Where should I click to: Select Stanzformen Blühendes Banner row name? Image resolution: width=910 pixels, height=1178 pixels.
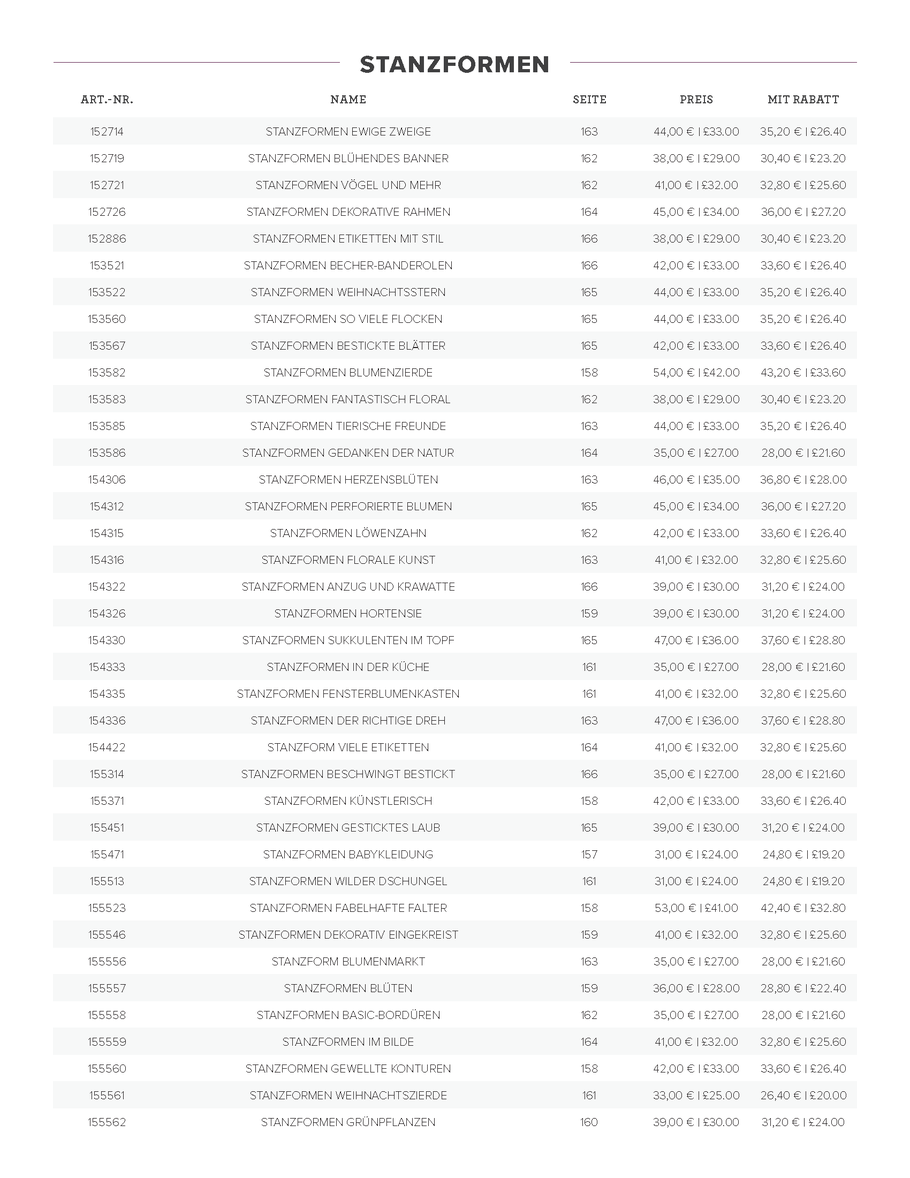tap(349, 159)
